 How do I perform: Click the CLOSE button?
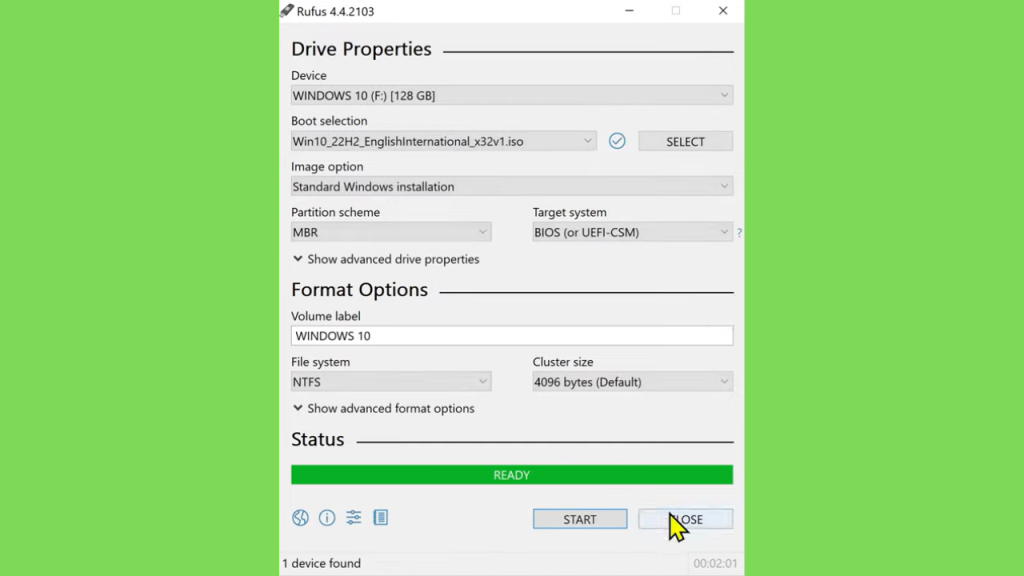tap(685, 519)
